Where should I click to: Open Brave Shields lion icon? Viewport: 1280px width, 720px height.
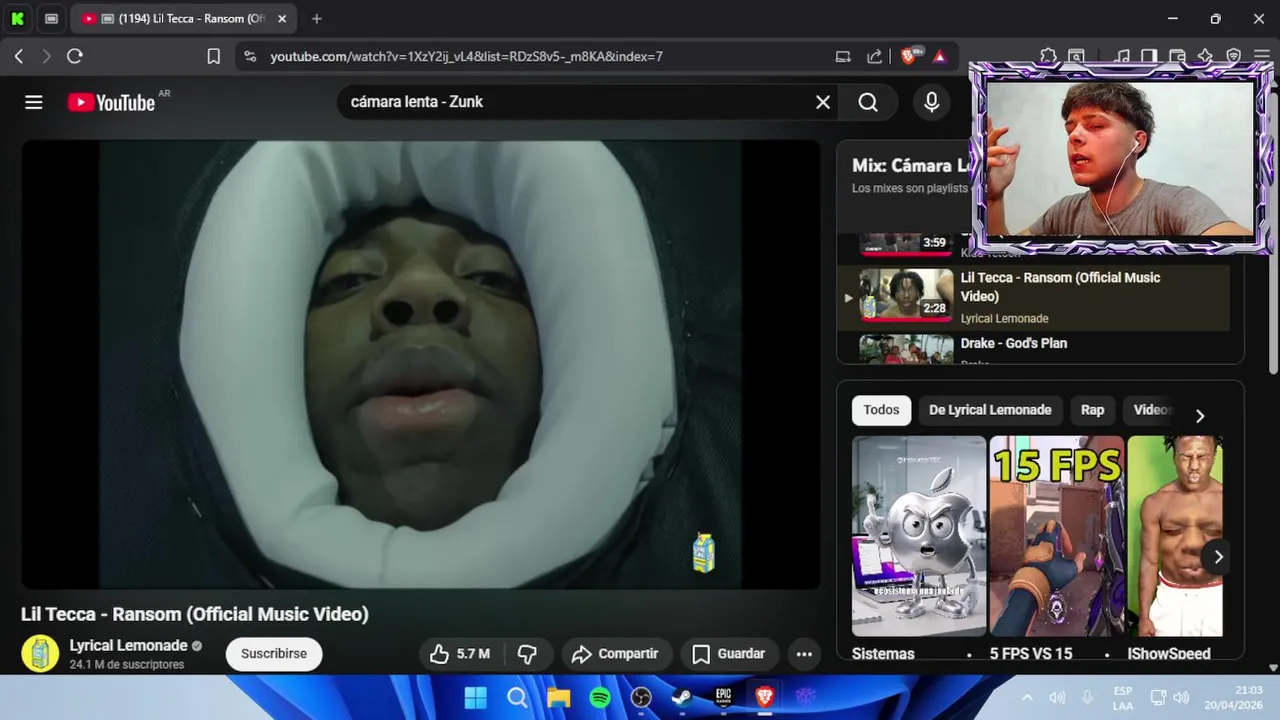coord(908,56)
